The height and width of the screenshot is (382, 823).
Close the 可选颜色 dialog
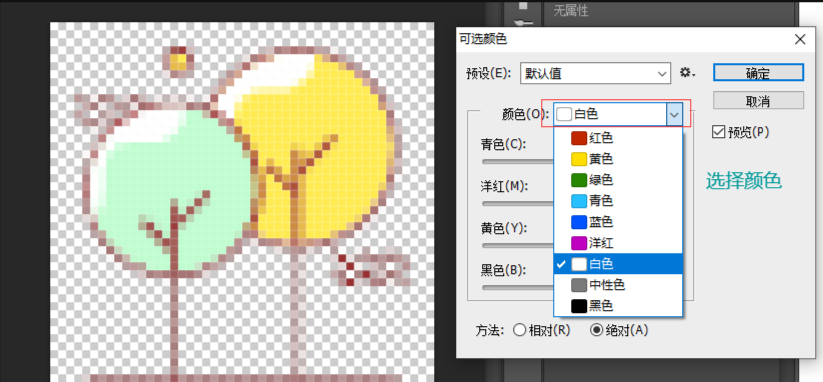point(800,39)
